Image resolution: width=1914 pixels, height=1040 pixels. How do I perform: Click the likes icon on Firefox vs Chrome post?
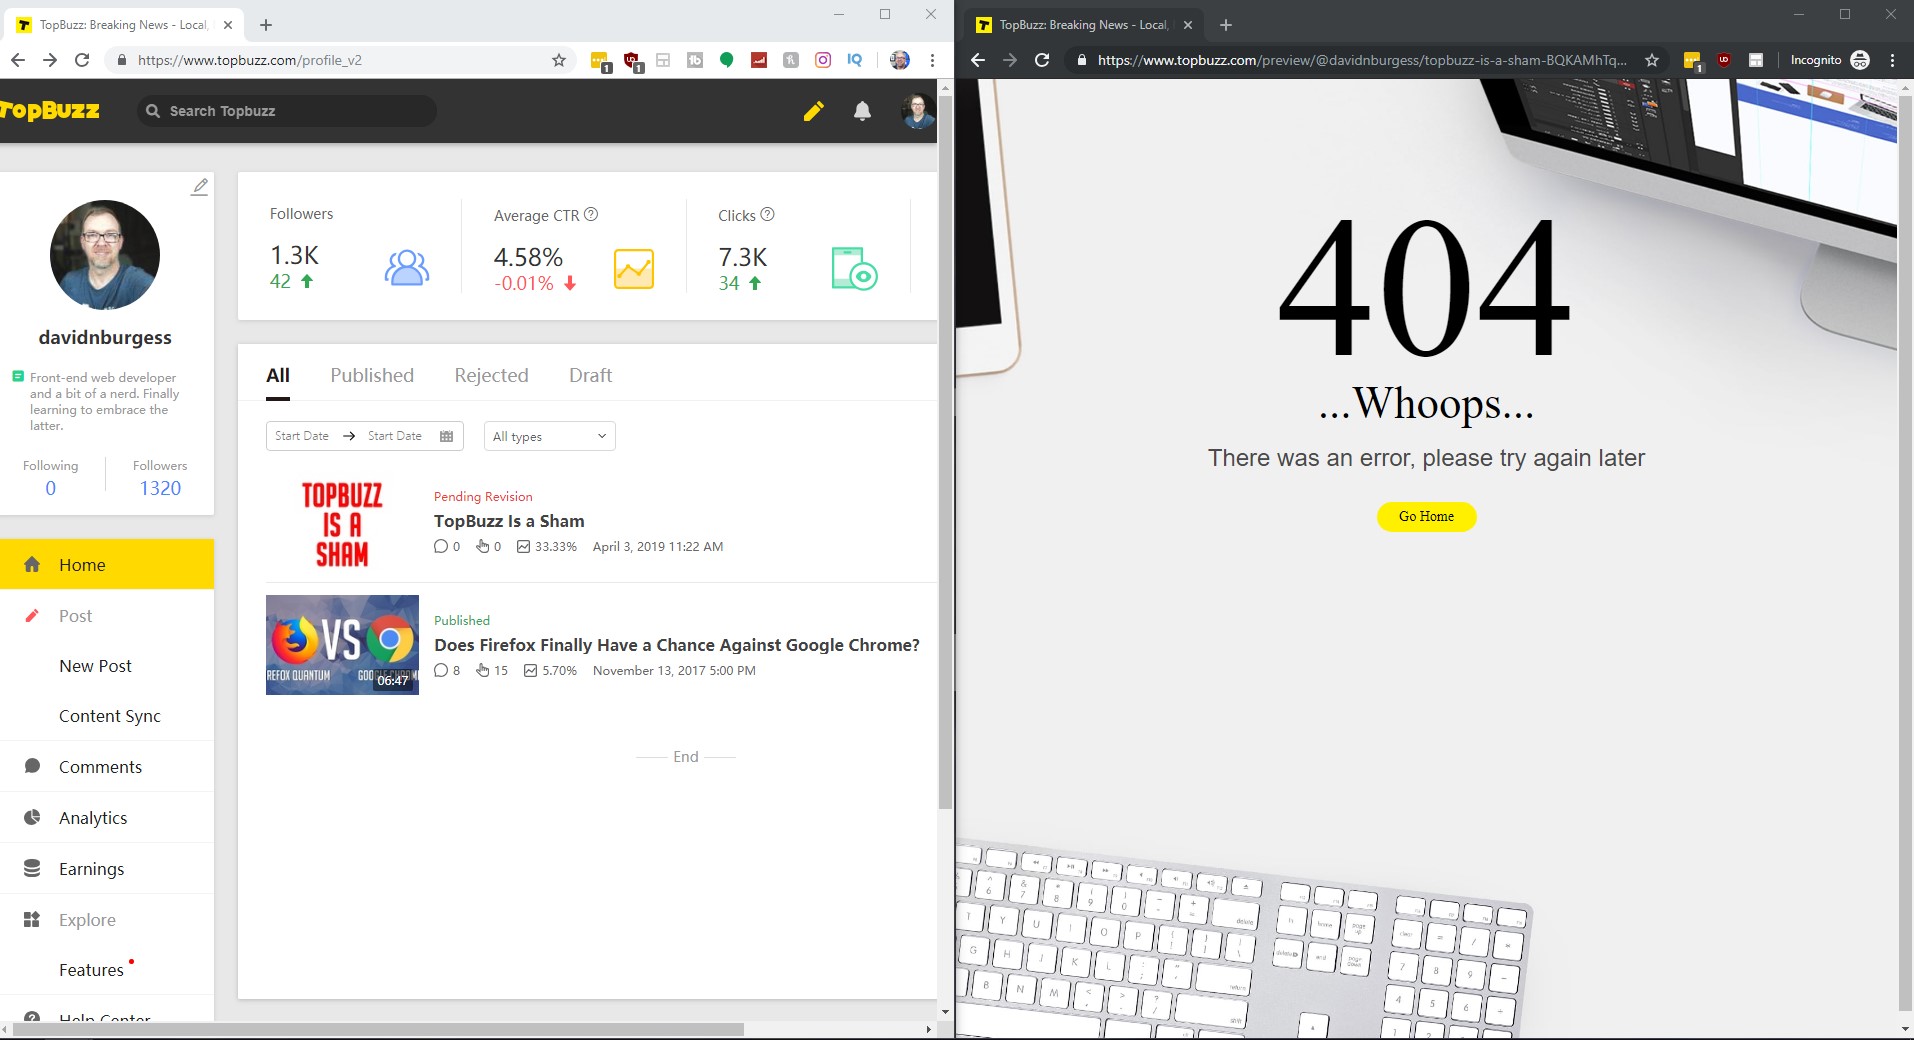coord(483,670)
